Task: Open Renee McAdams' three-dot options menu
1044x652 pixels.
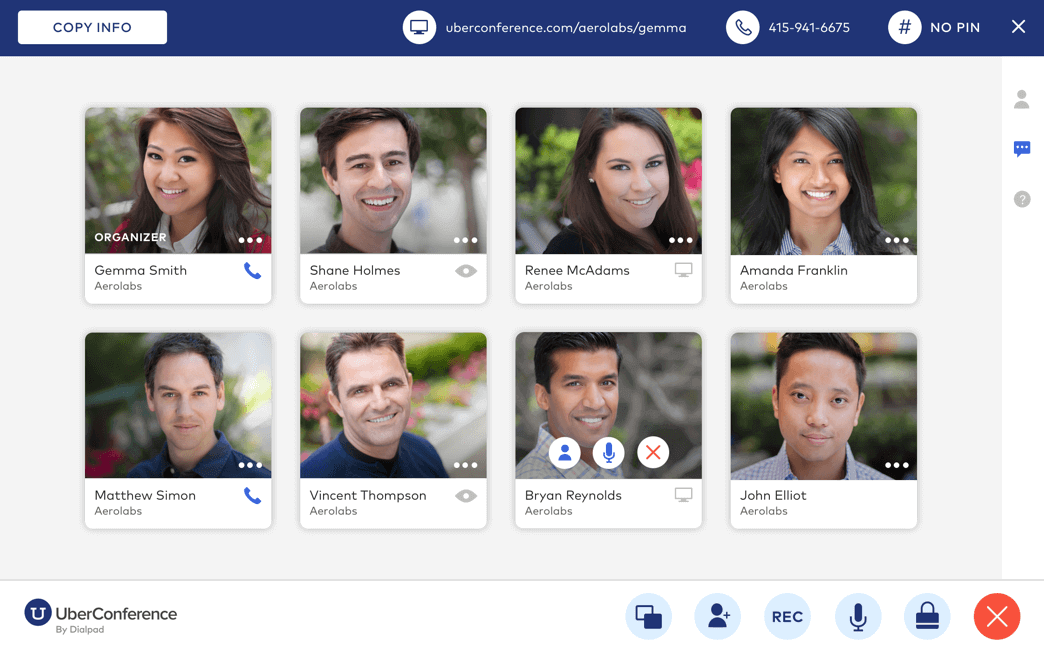Action: coord(680,240)
